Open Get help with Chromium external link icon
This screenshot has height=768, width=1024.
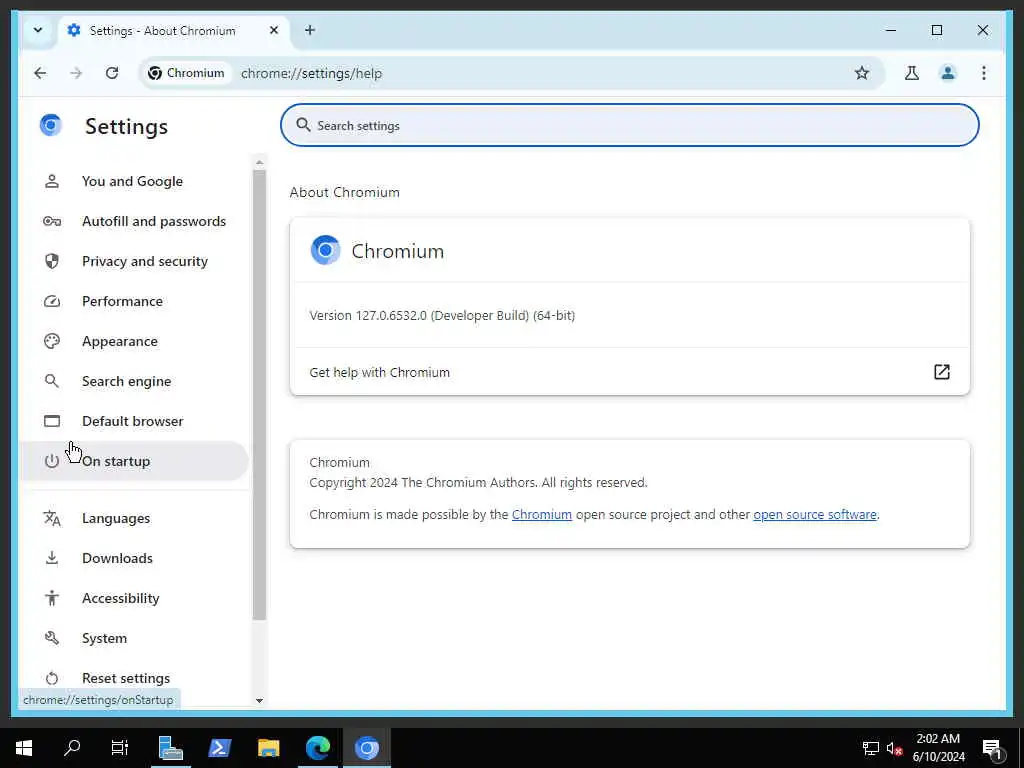[x=941, y=372]
